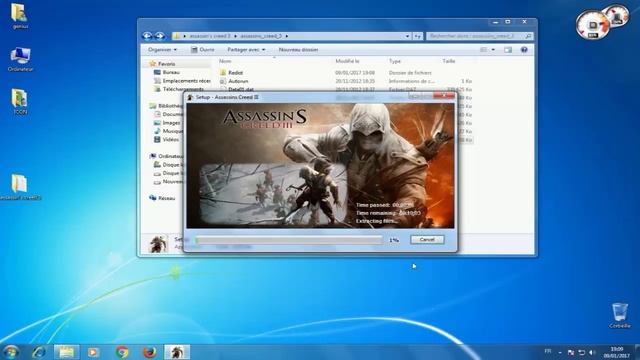Launch Internet Explorer from taskbar

40,352
